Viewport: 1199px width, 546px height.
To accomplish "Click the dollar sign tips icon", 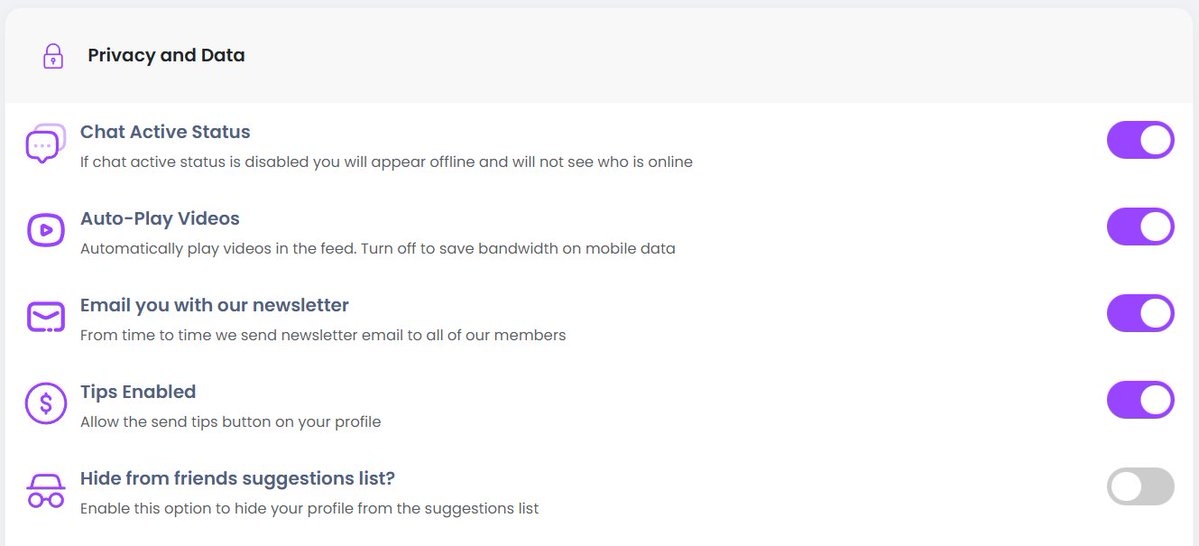I will tap(45, 404).
